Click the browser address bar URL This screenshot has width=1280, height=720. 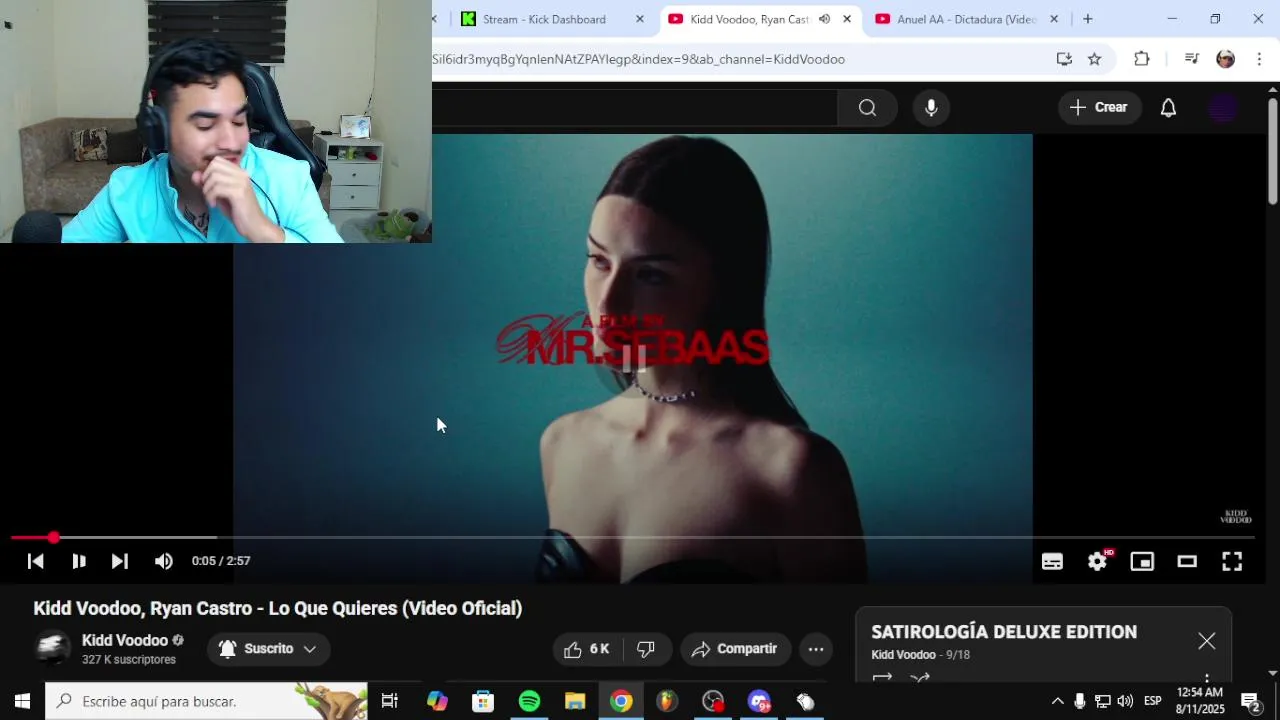(x=638, y=59)
